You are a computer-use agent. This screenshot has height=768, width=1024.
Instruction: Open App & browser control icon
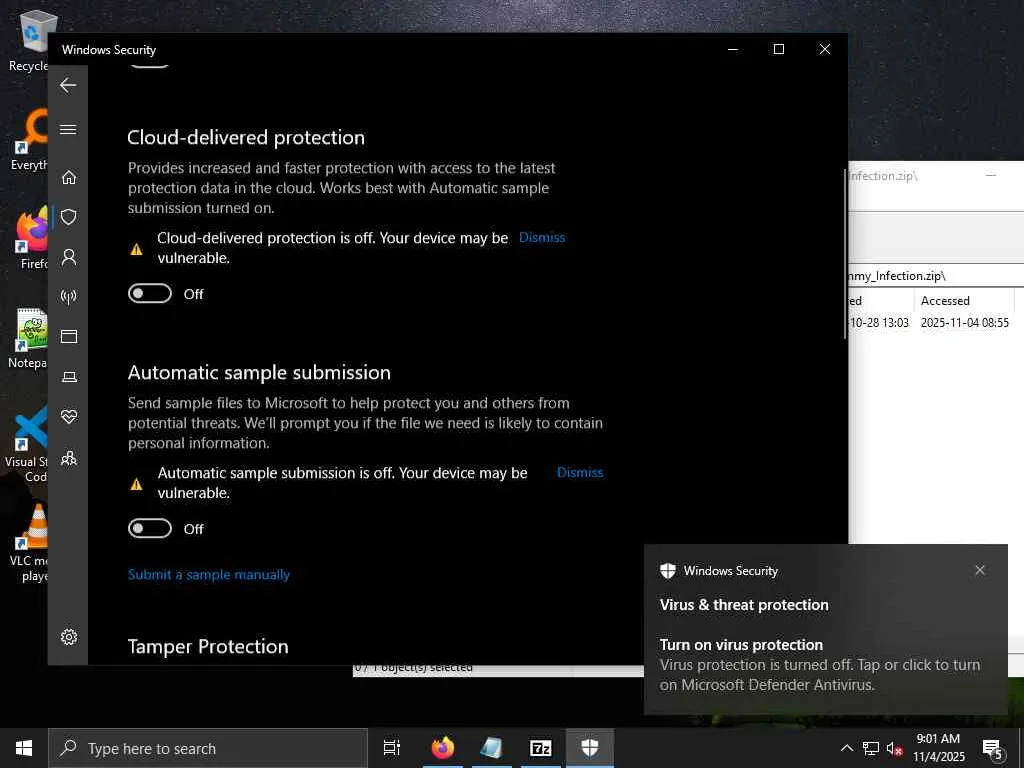click(x=69, y=336)
